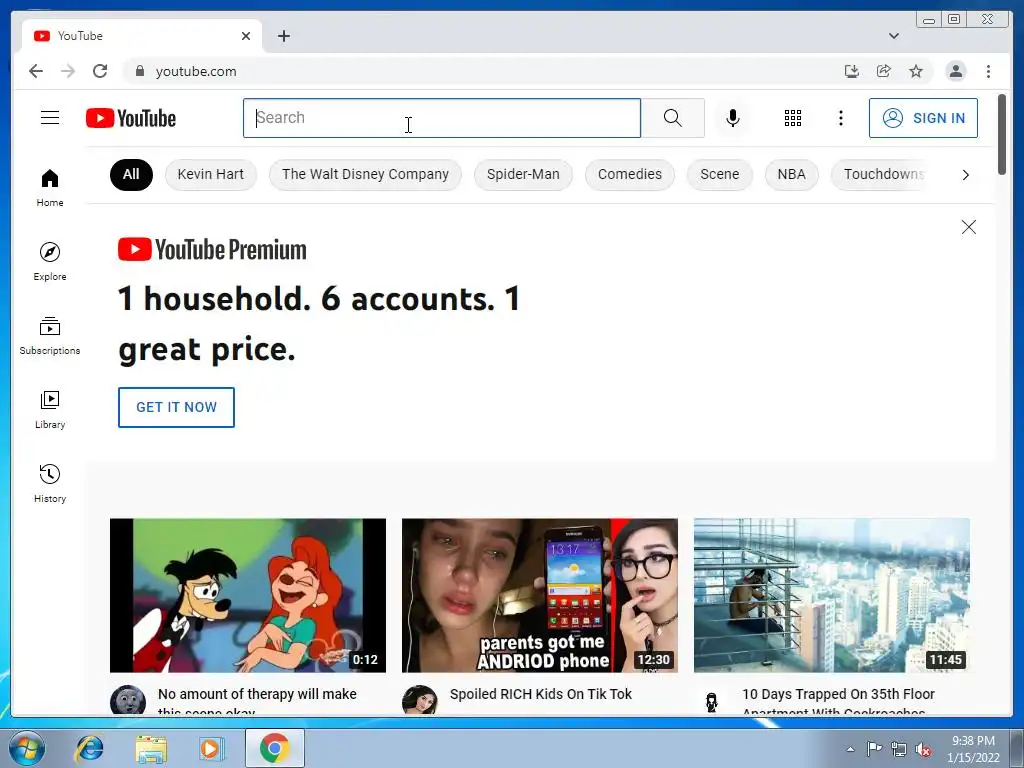This screenshot has height=768, width=1024.
Task: Click the YouTube logo
Action: pos(131,118)
